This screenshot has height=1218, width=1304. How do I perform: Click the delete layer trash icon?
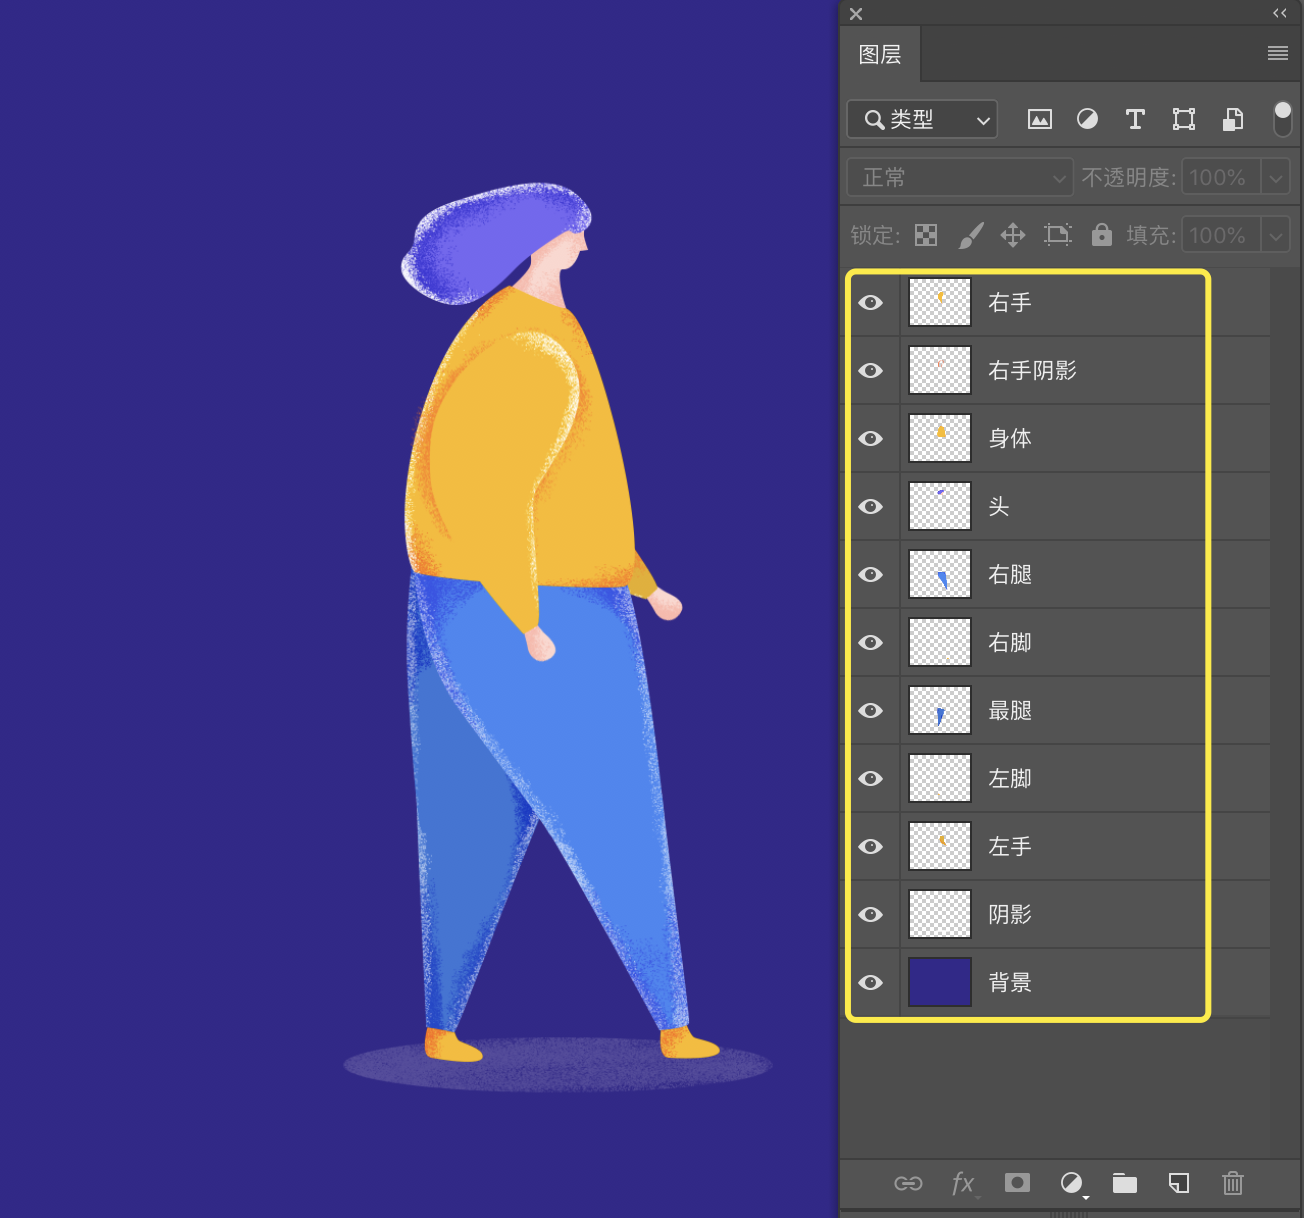[x=1233, y=1184]
